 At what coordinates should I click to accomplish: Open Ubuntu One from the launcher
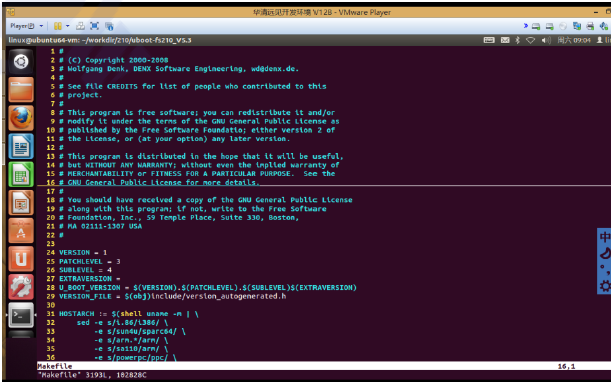click(21, 258)
